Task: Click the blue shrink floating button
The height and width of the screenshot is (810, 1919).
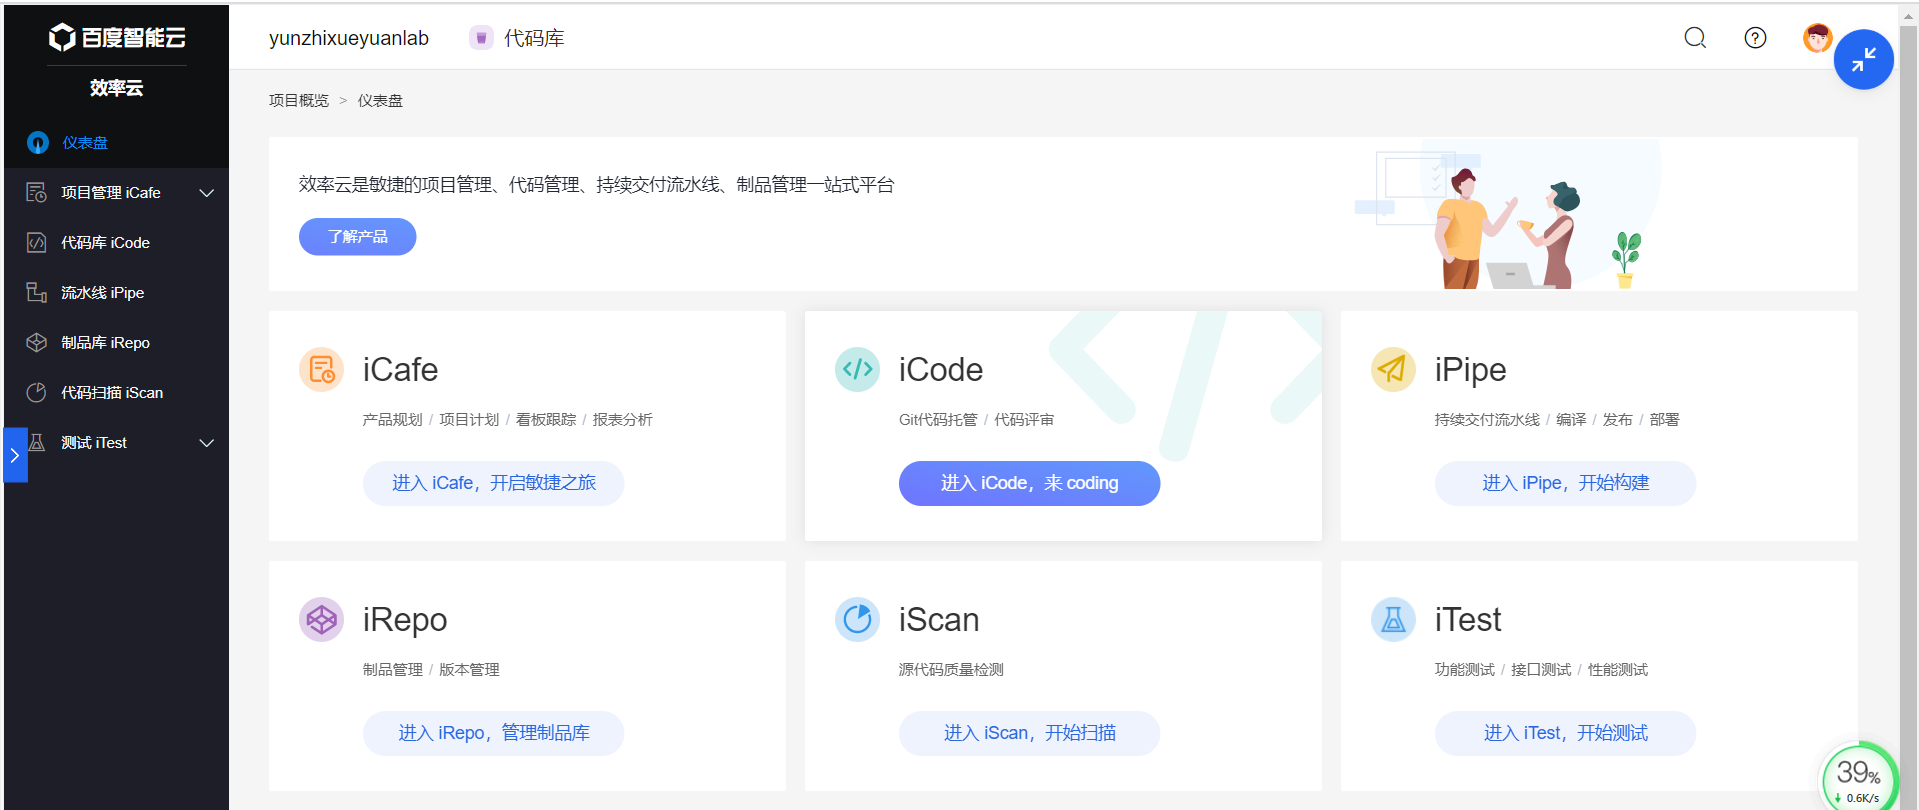Action: [1863, 60]
